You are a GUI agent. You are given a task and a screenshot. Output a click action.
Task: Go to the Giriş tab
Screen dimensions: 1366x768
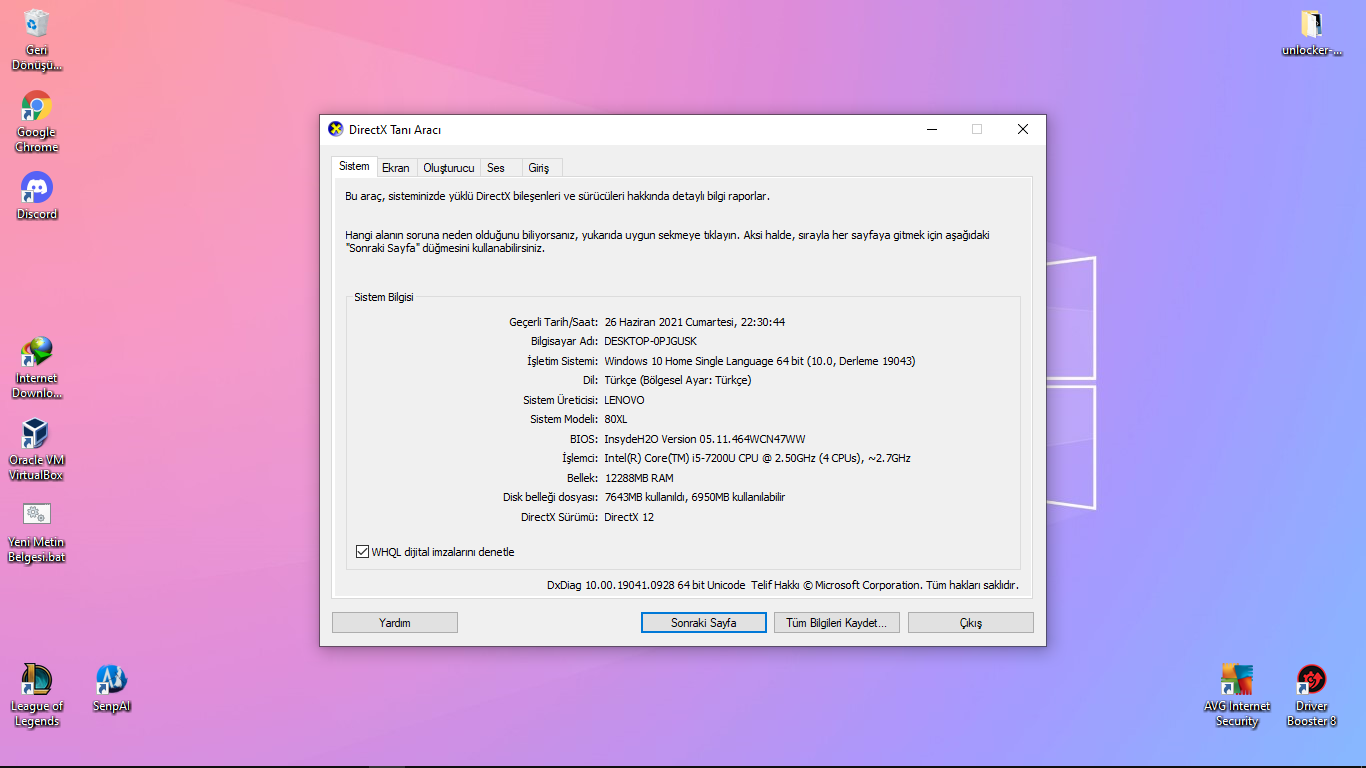click(539, 168)
